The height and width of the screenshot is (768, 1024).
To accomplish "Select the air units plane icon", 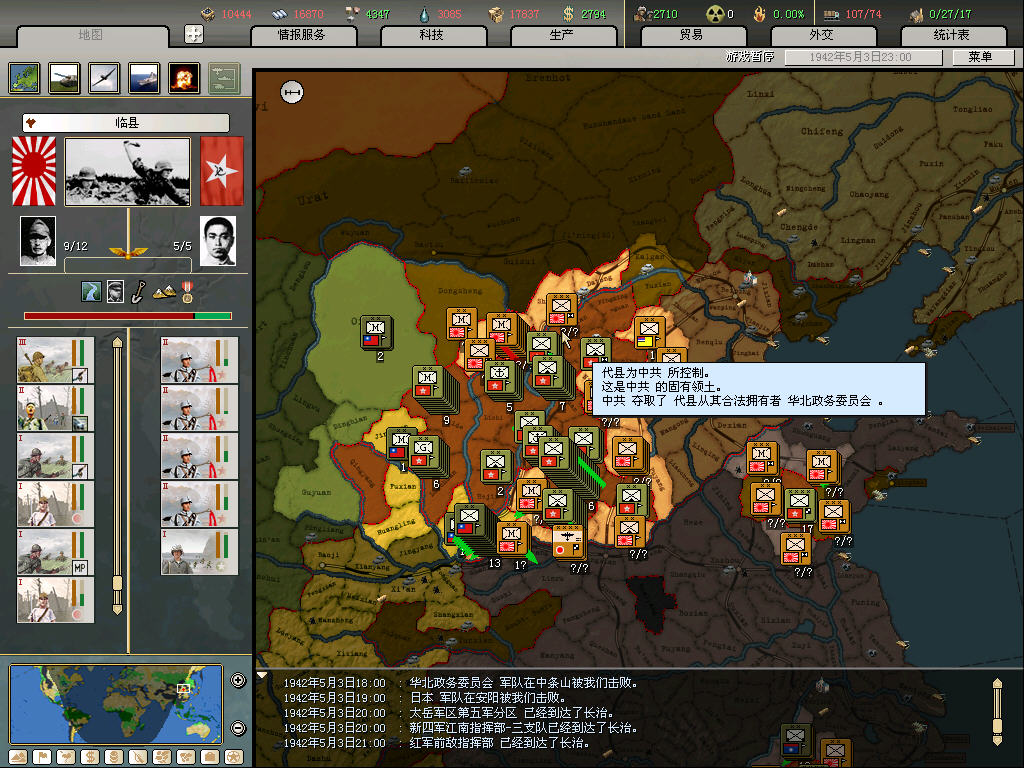I will point(104,78).
